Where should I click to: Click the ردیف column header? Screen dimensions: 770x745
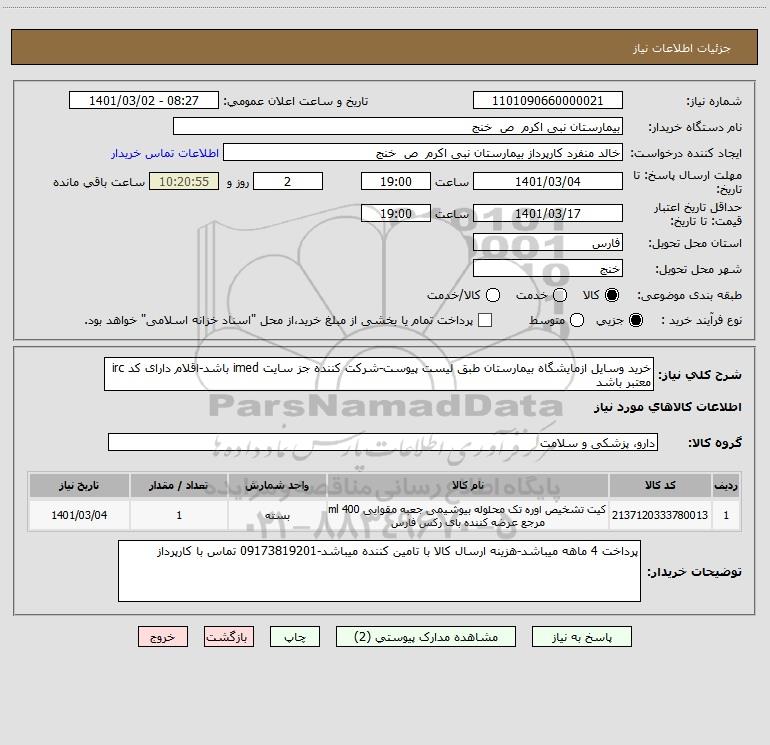point(726,485)
